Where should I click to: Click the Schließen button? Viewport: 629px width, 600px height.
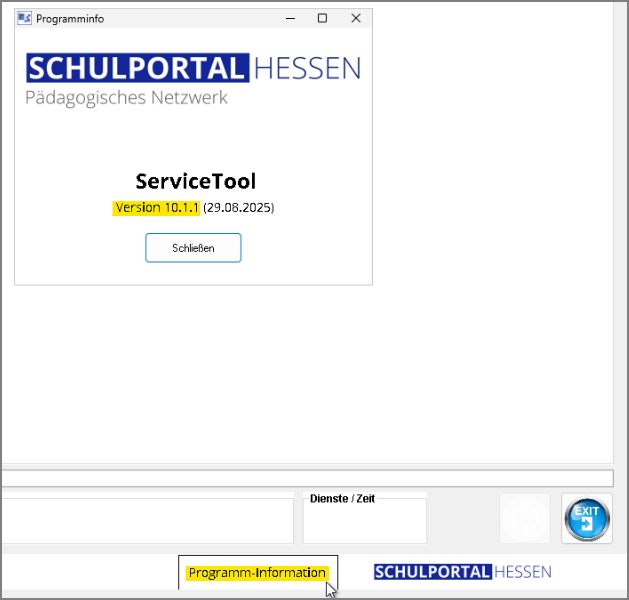[x=193, y=248]
